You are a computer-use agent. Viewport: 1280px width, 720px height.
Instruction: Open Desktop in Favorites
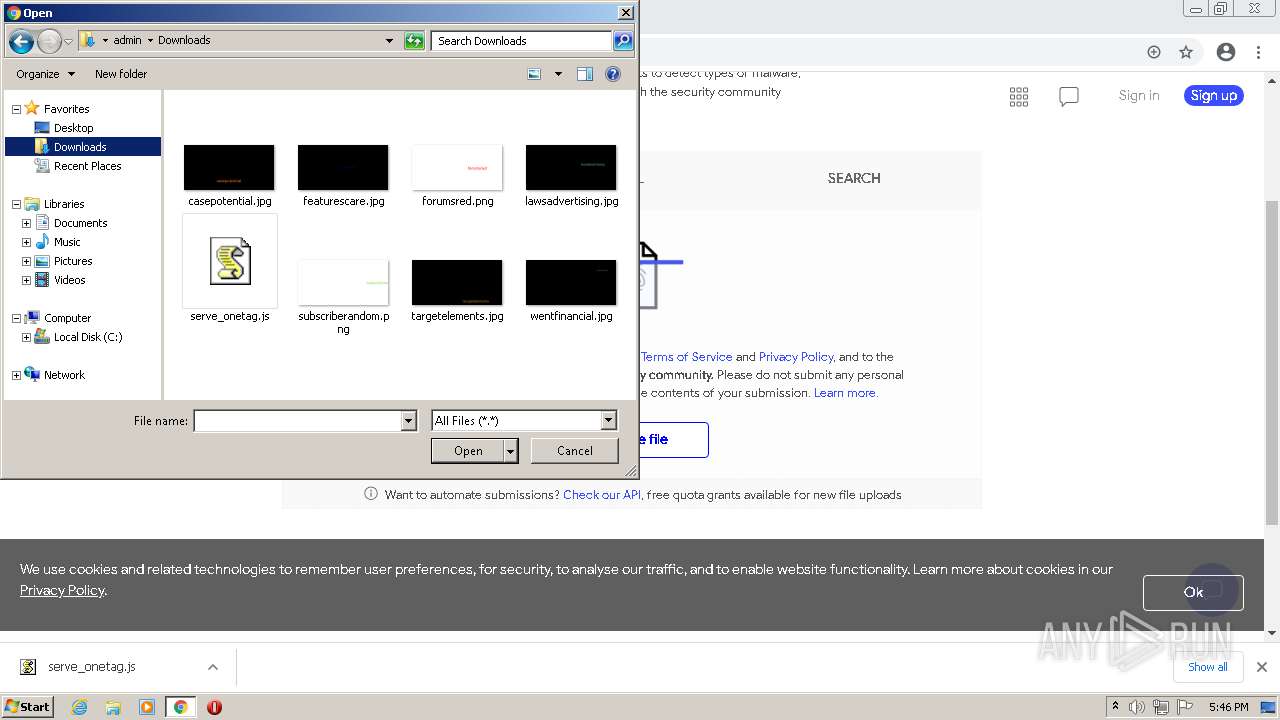(73, 128)
